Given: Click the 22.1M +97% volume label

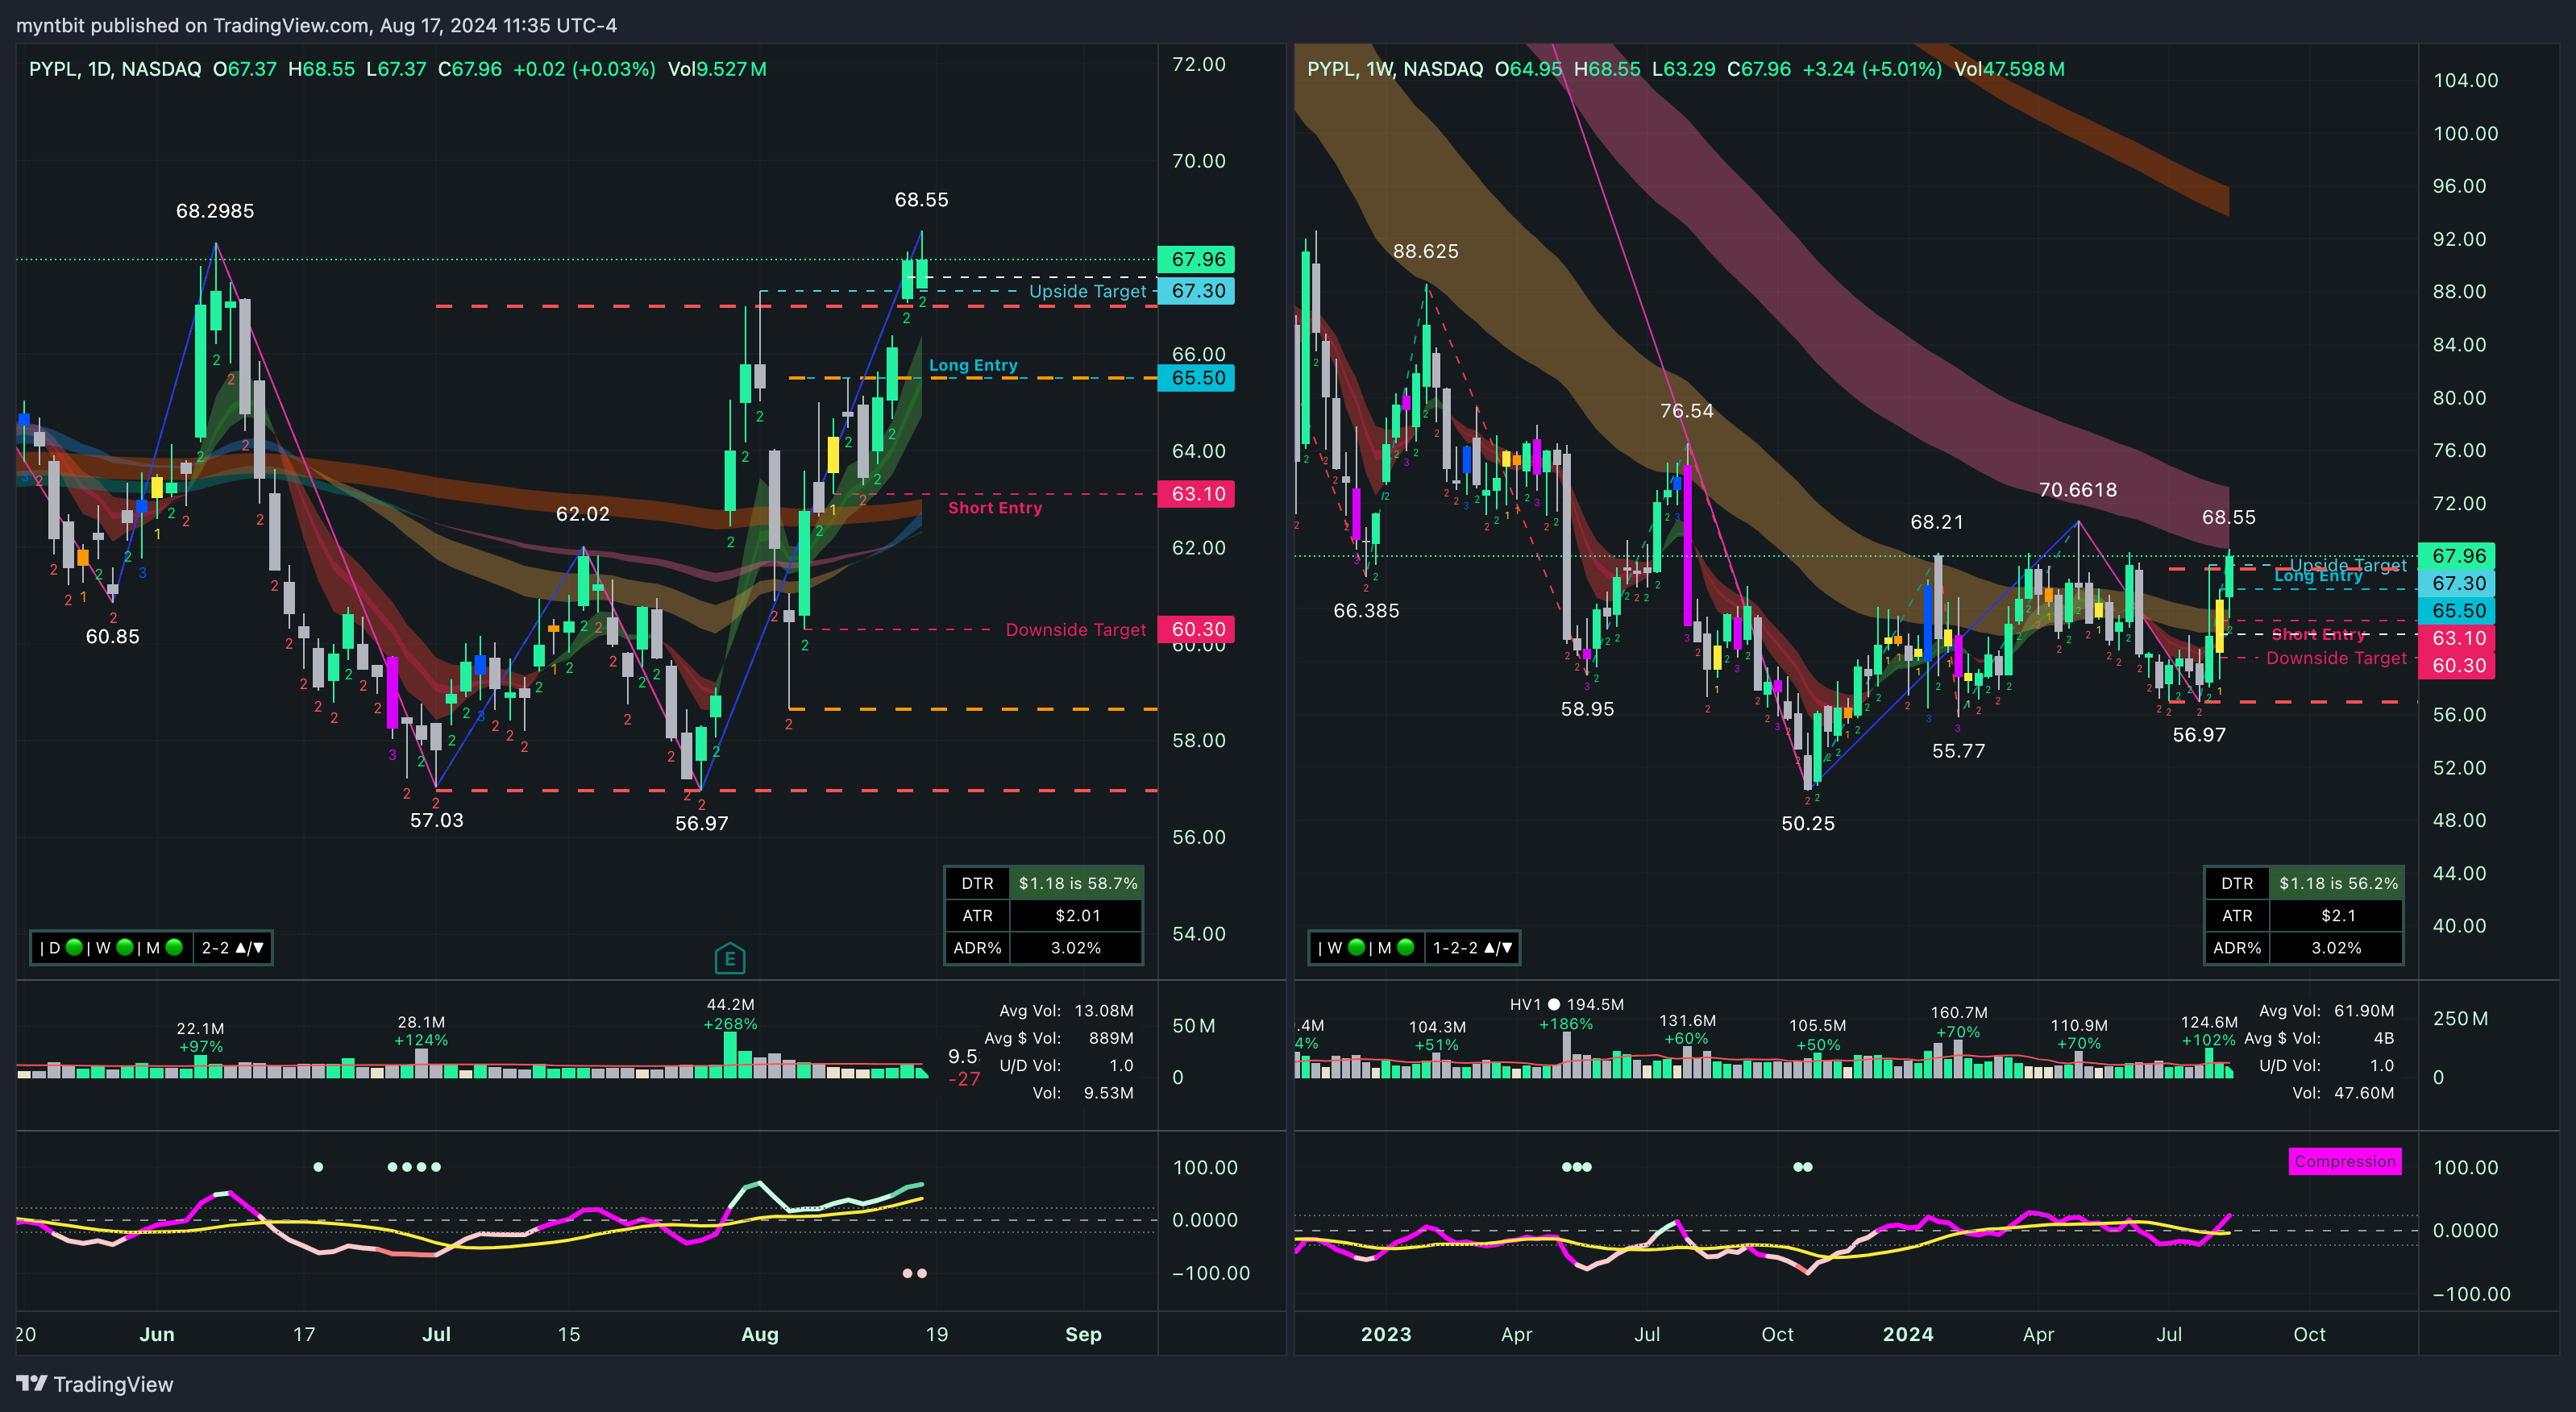Looking at the screenshot, I should [200, 1037].
